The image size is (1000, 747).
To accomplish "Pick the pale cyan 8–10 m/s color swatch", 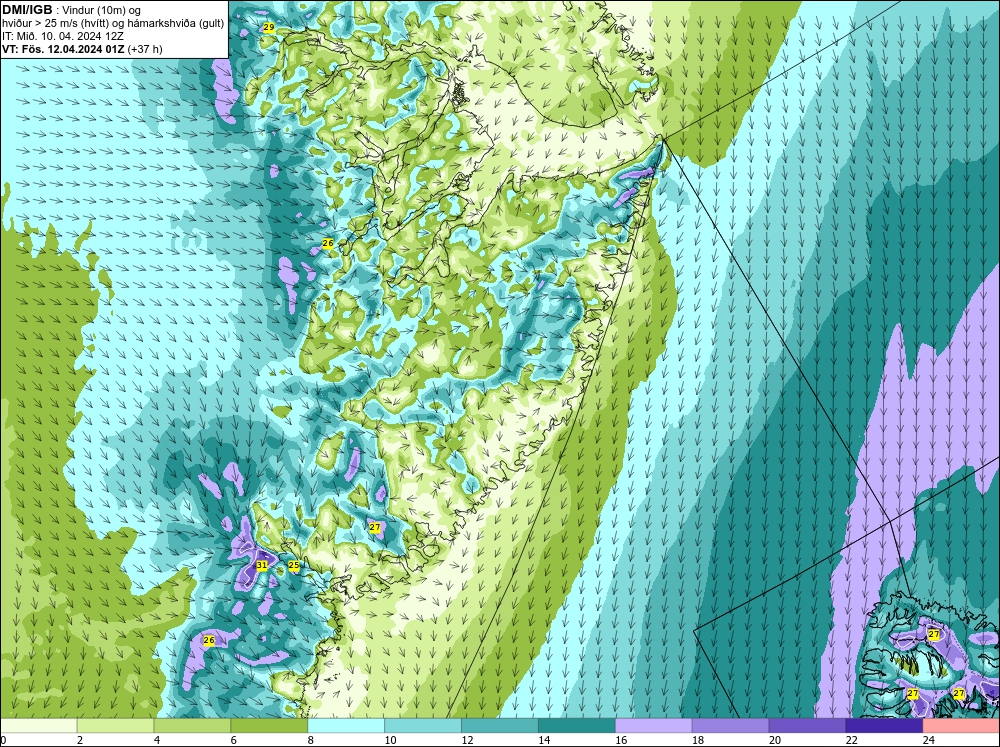I will [346, 725].
